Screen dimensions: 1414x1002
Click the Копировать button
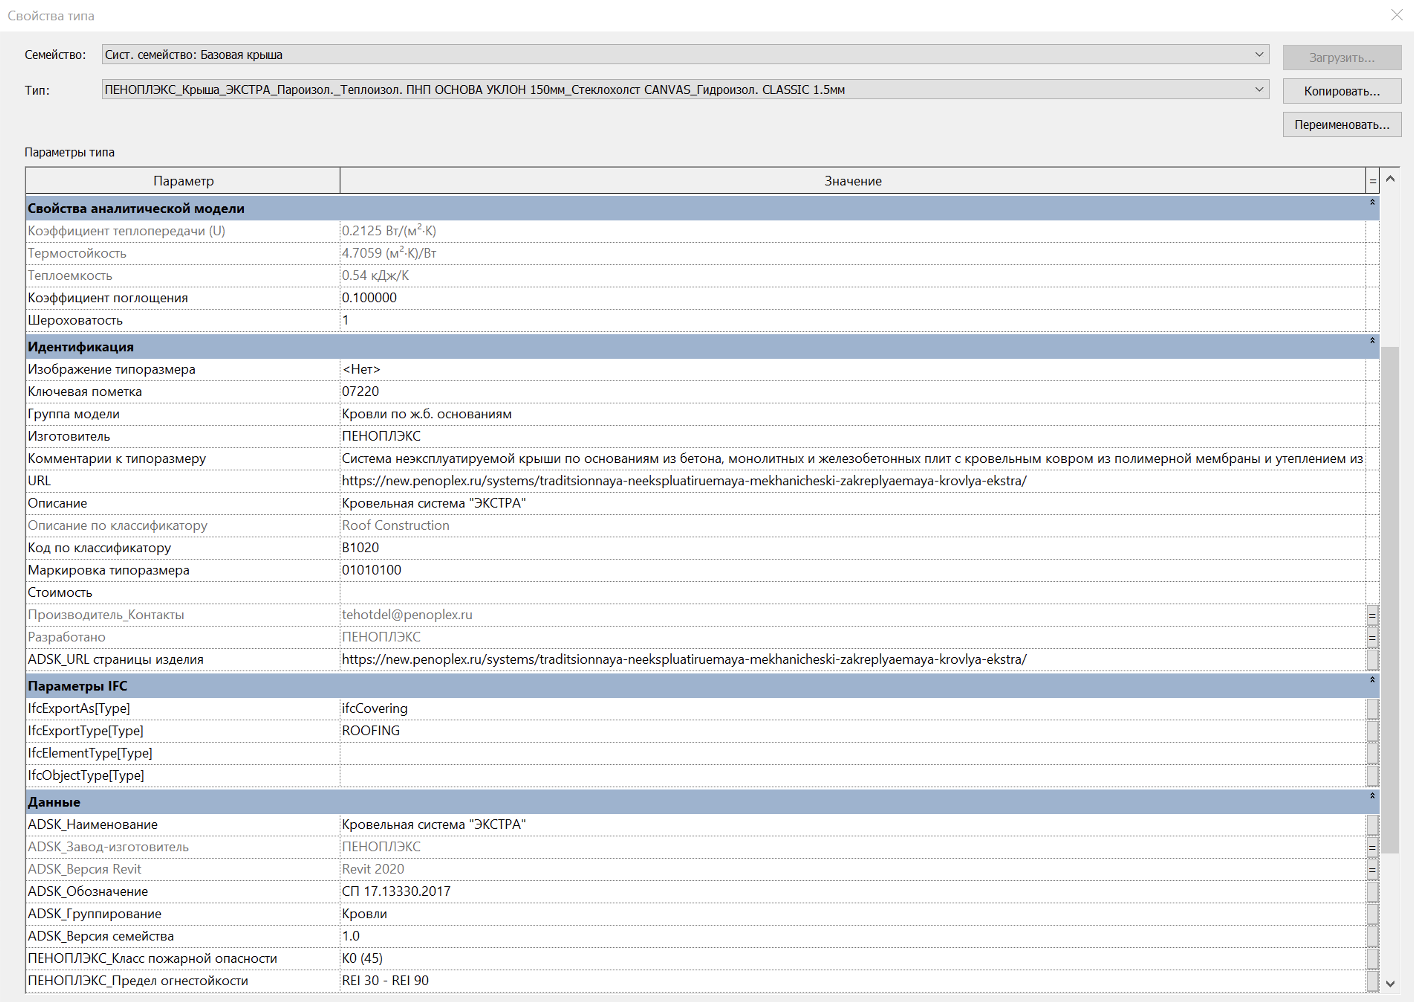click(1341, 91)
